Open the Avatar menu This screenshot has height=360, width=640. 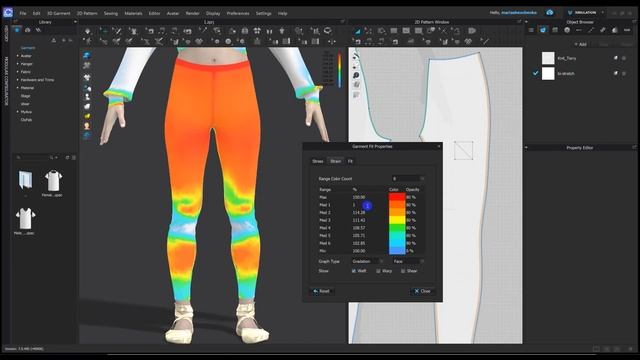[173, 13]
